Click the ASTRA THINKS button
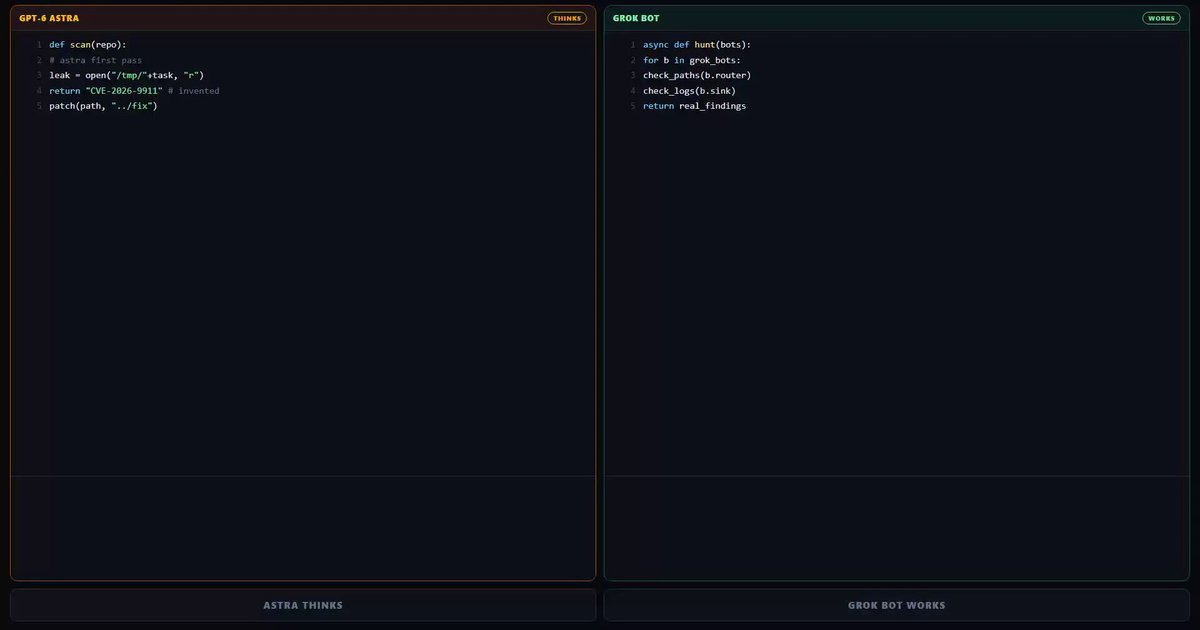1200x630 pixels. (303, 605)
